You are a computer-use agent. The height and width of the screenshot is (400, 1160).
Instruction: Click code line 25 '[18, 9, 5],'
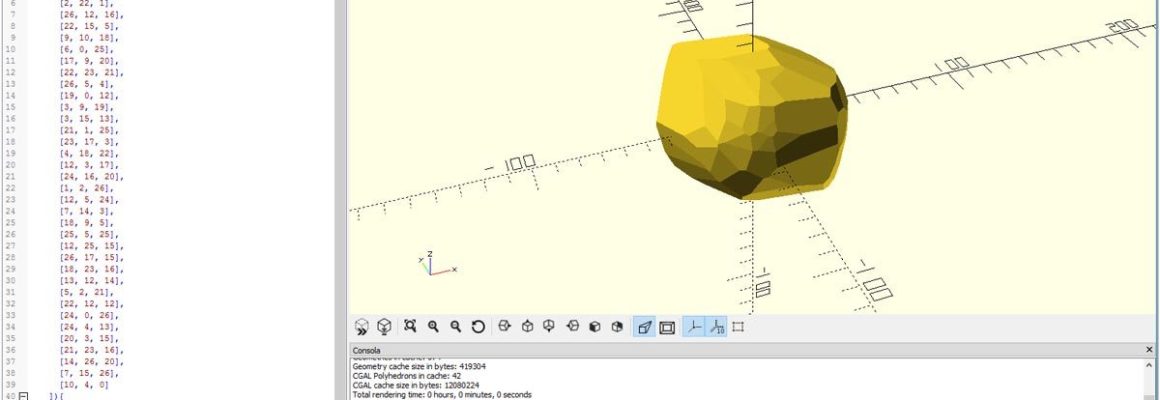click(87, 223)
